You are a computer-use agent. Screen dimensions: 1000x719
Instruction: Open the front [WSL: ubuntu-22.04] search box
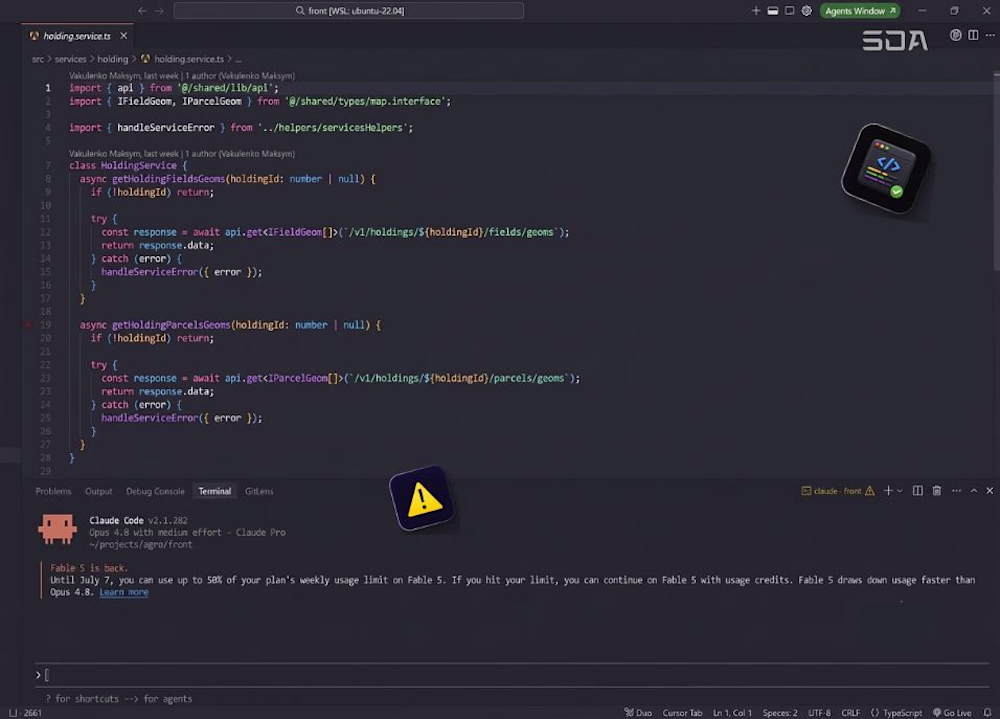tap(349, 11)
